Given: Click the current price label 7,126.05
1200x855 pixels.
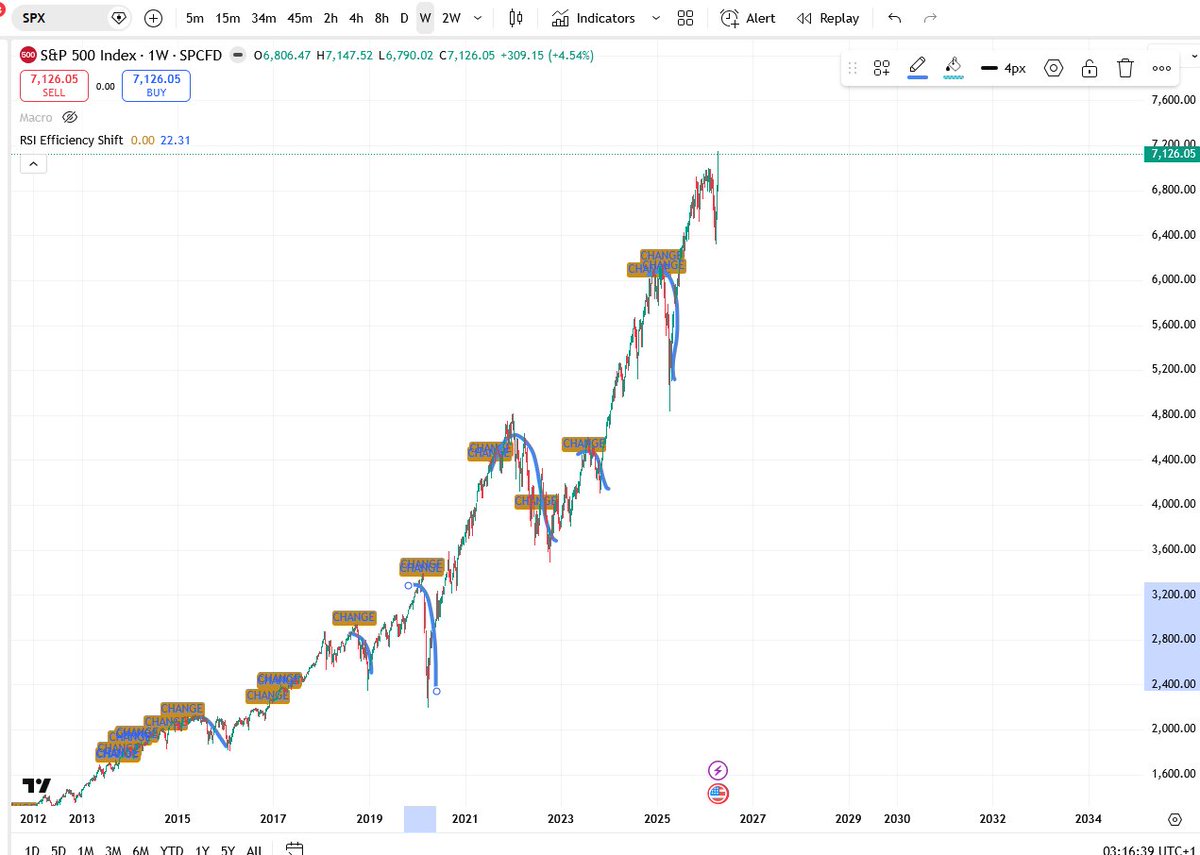Looking at the screenshot, I should (1172, 154).
